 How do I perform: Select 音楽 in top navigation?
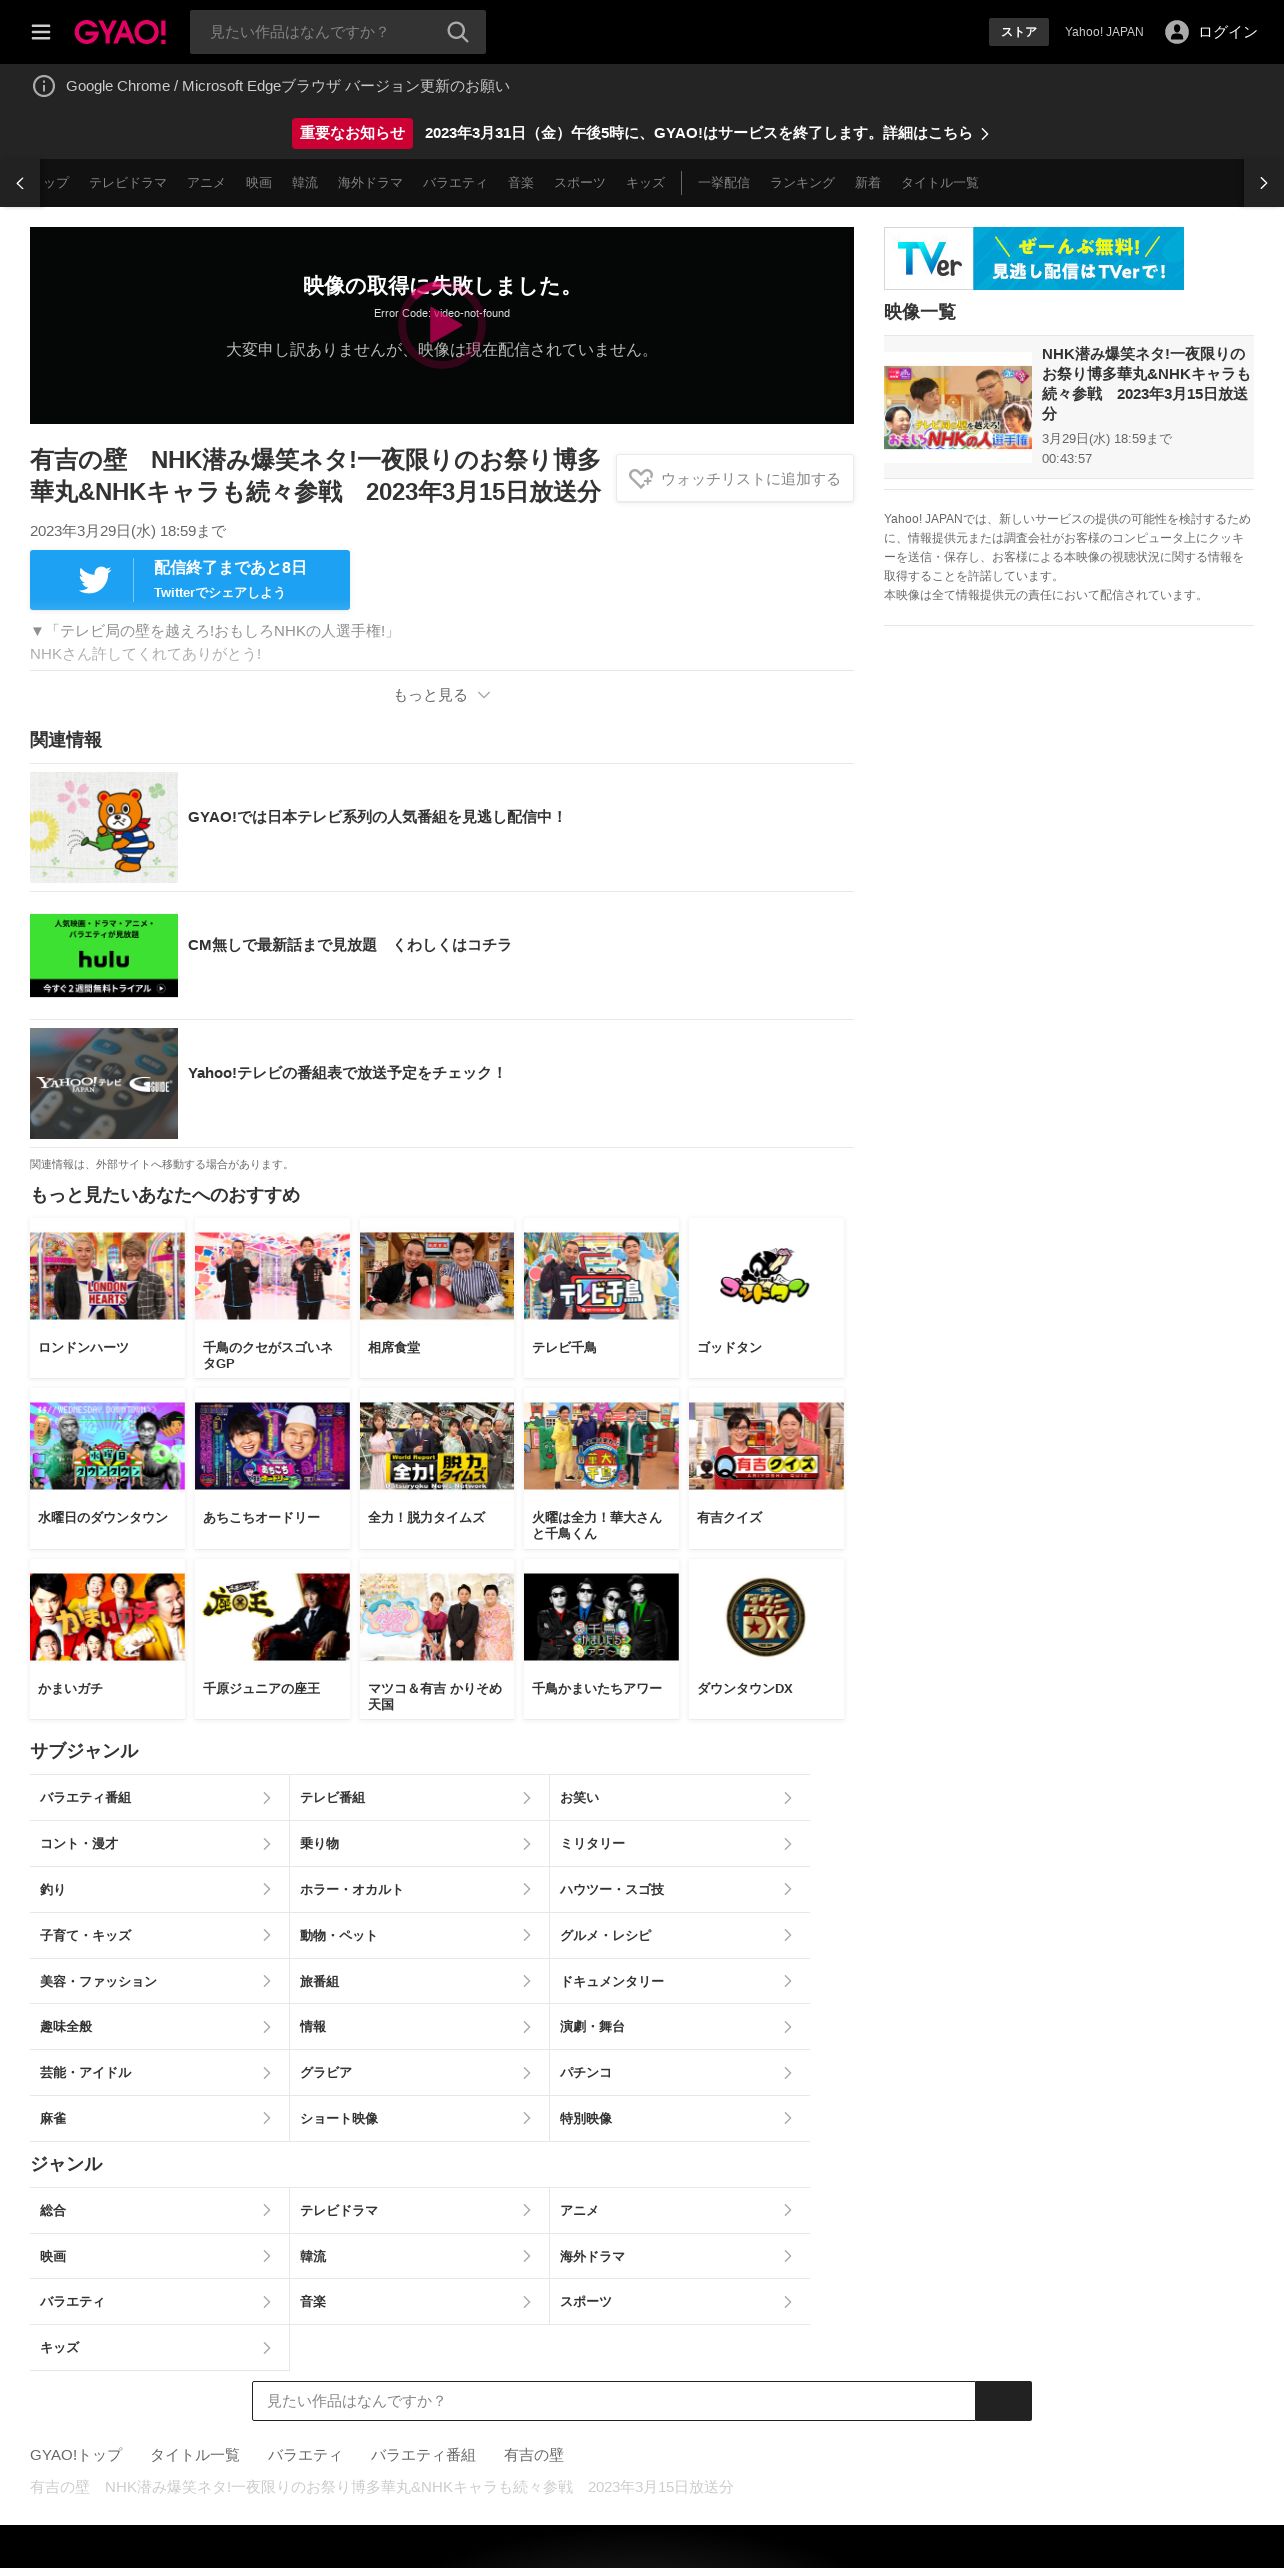click(x=521, y=183)
